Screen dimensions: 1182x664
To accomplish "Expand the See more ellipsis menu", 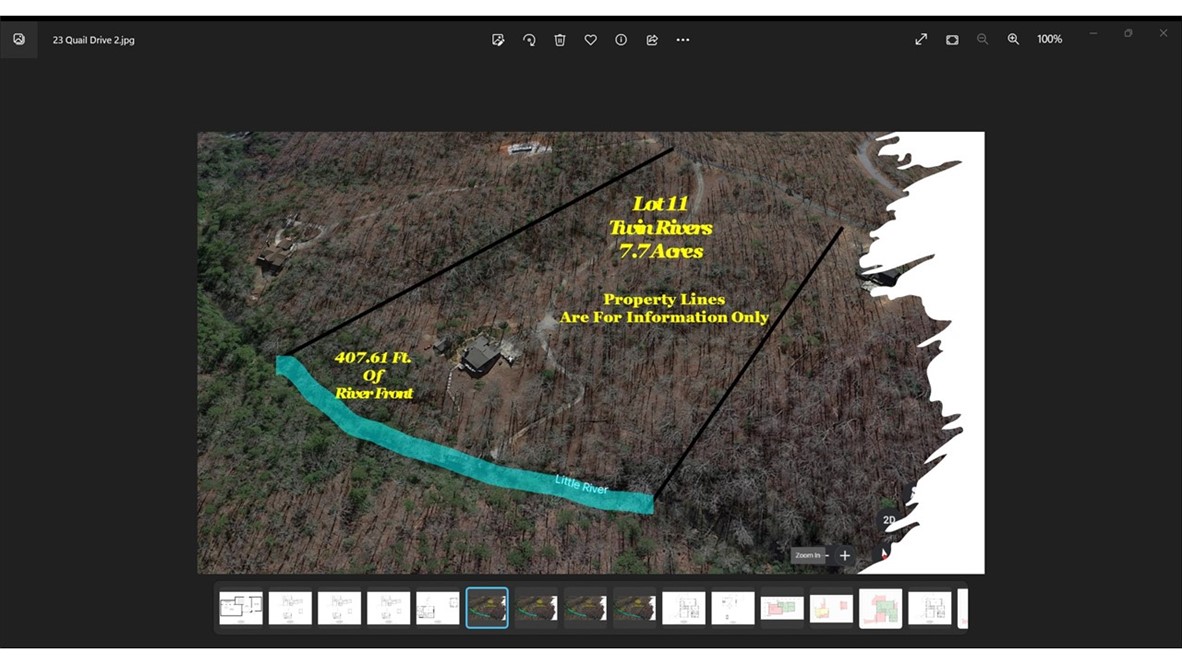I will point(683,40).
